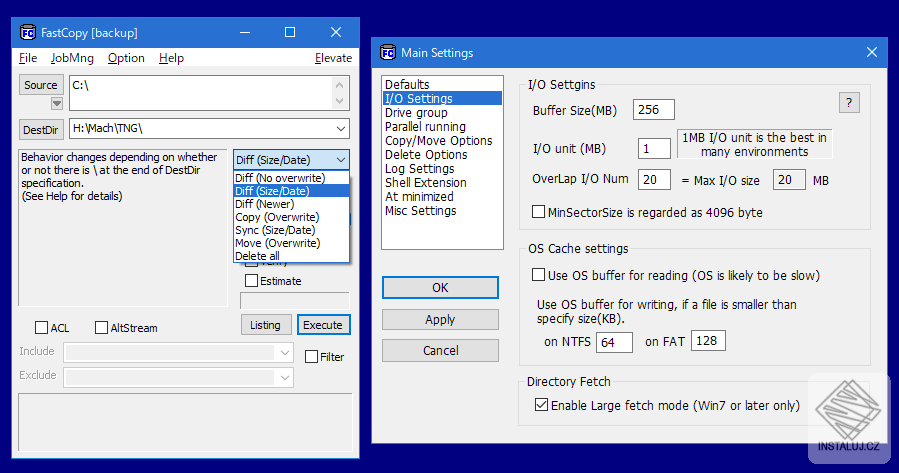Click the I/O unit (MB) field

654,148
